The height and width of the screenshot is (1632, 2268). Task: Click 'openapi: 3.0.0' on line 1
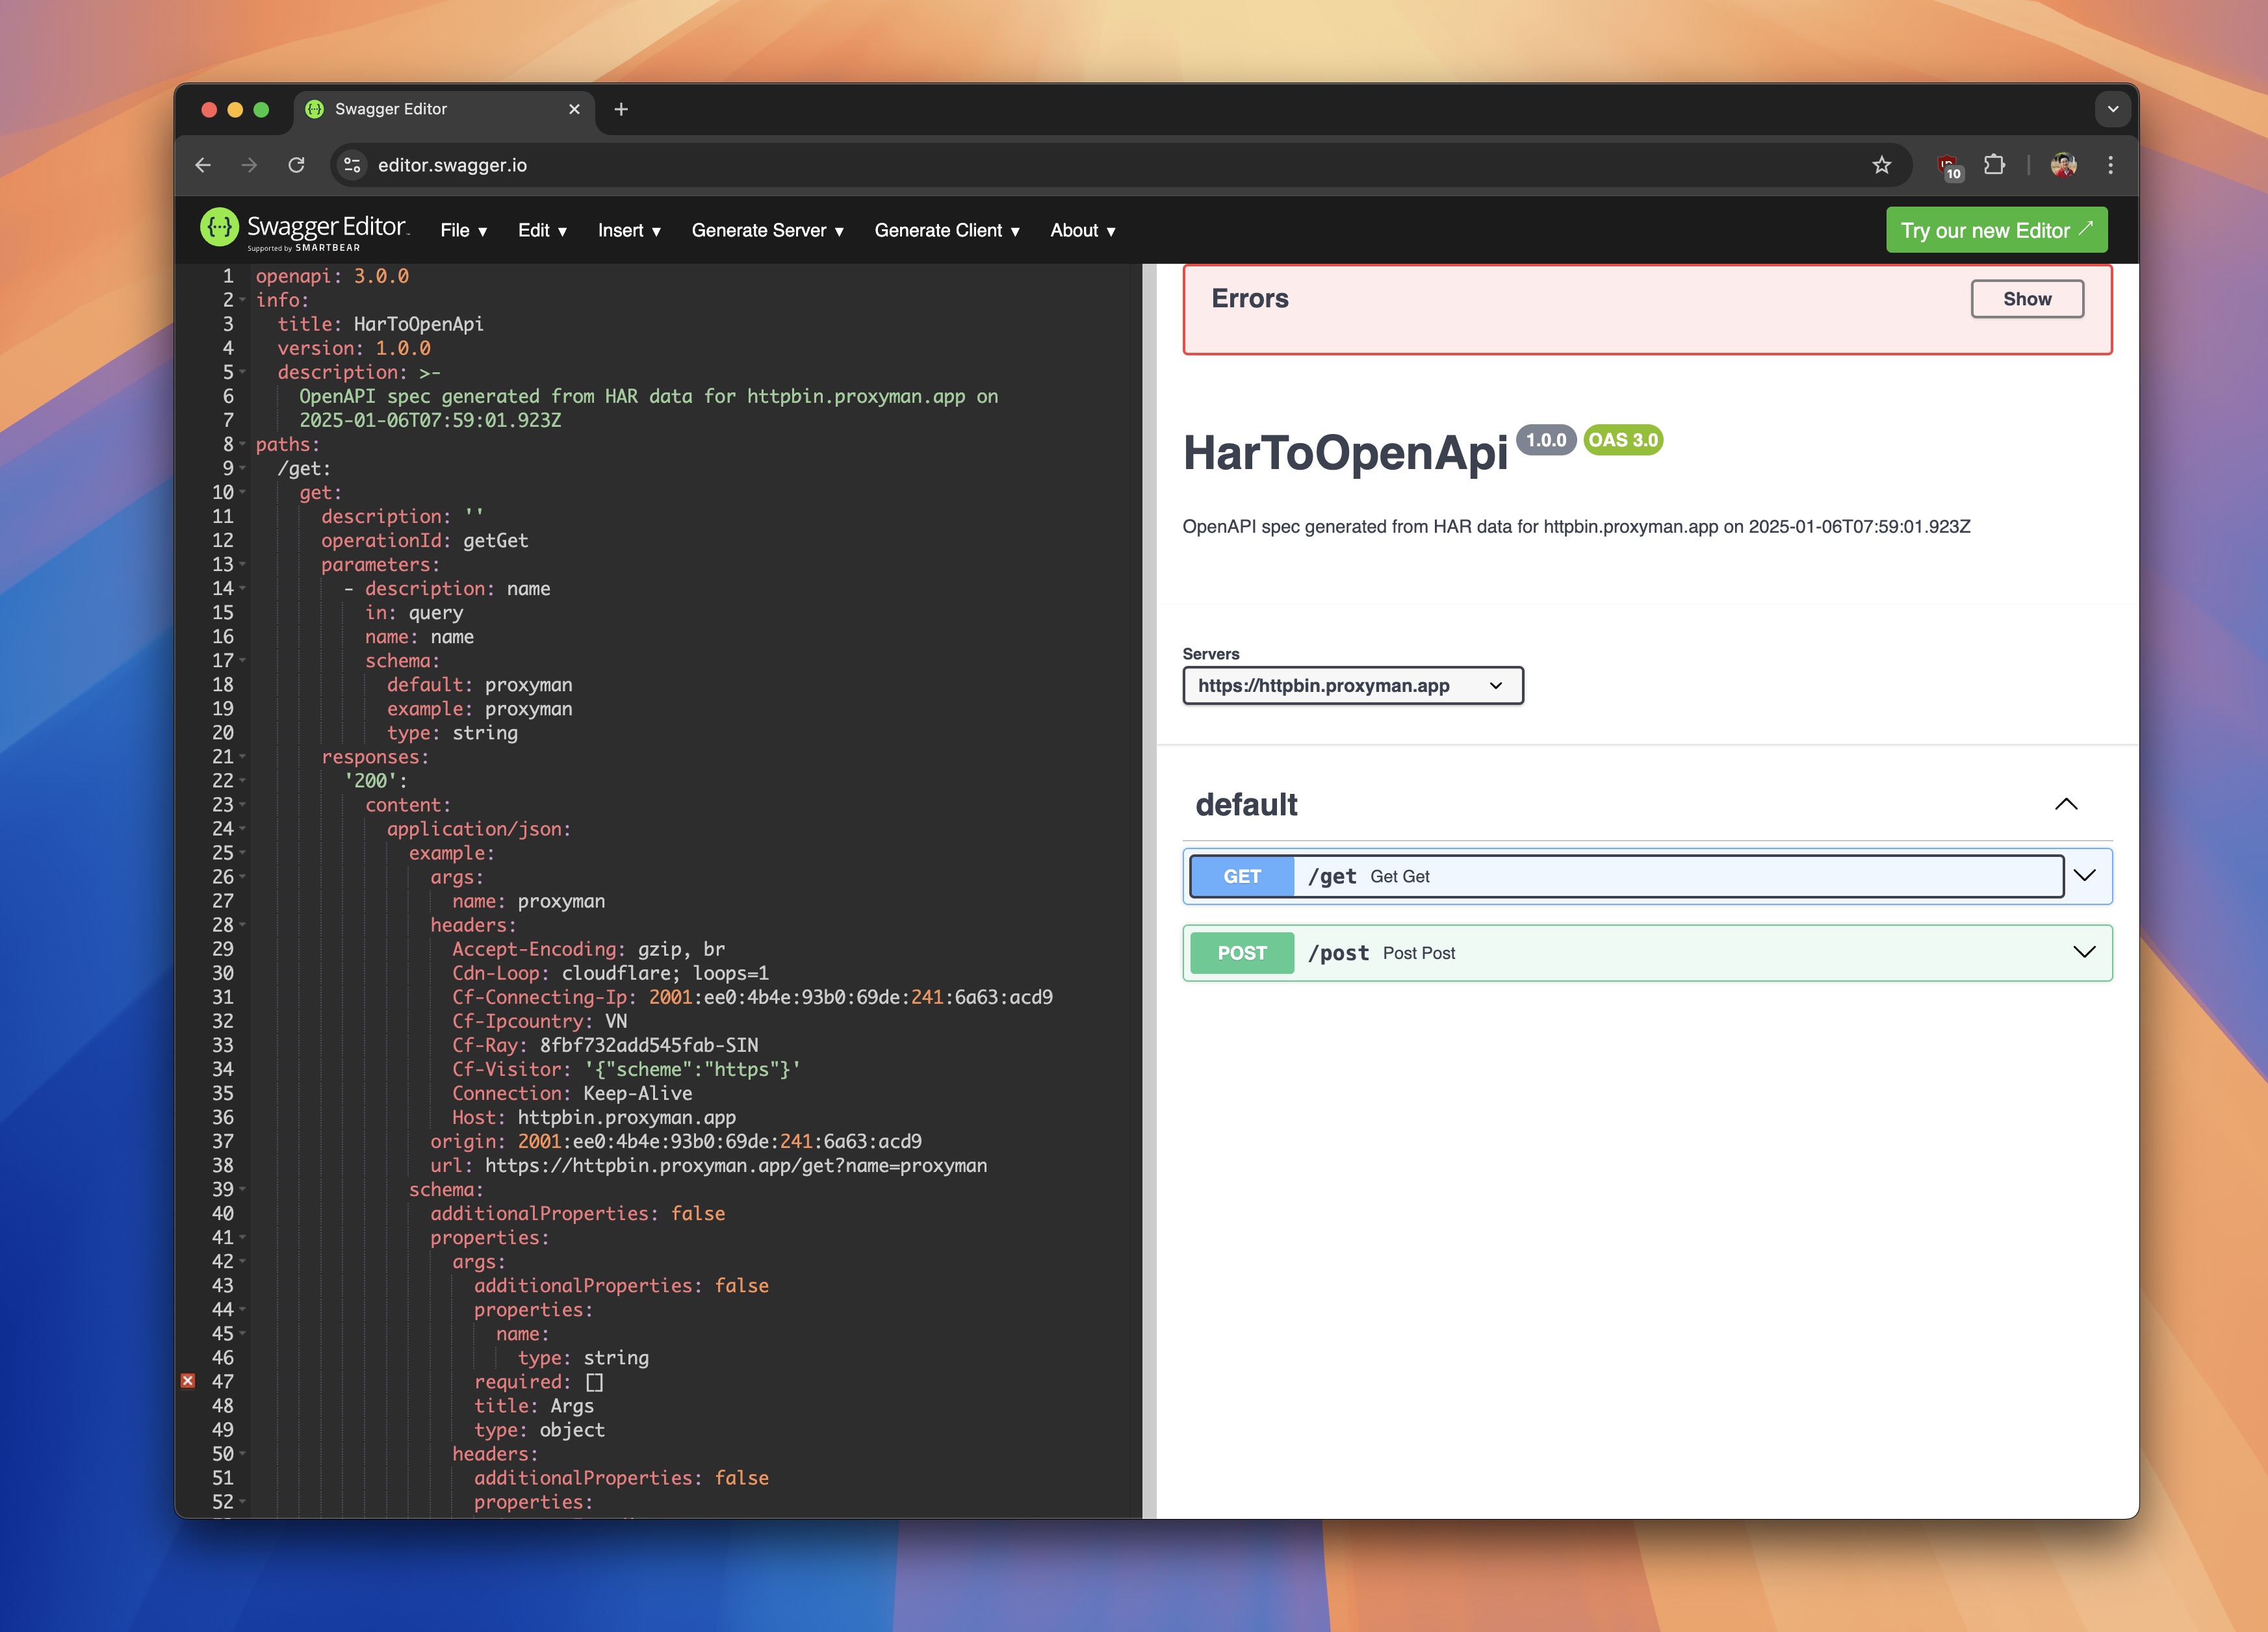click(x=332, y=276)
